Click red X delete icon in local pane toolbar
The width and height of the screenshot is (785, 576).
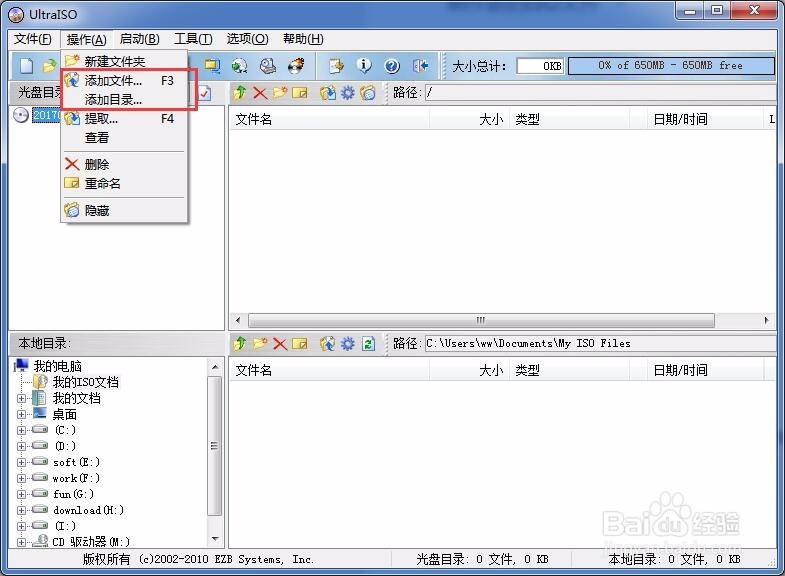click(x=280, y=344)
